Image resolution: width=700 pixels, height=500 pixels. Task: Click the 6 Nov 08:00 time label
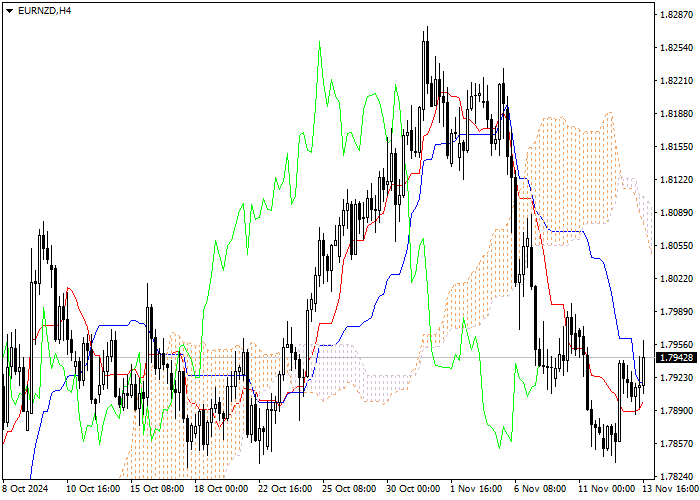click(540, 488)
